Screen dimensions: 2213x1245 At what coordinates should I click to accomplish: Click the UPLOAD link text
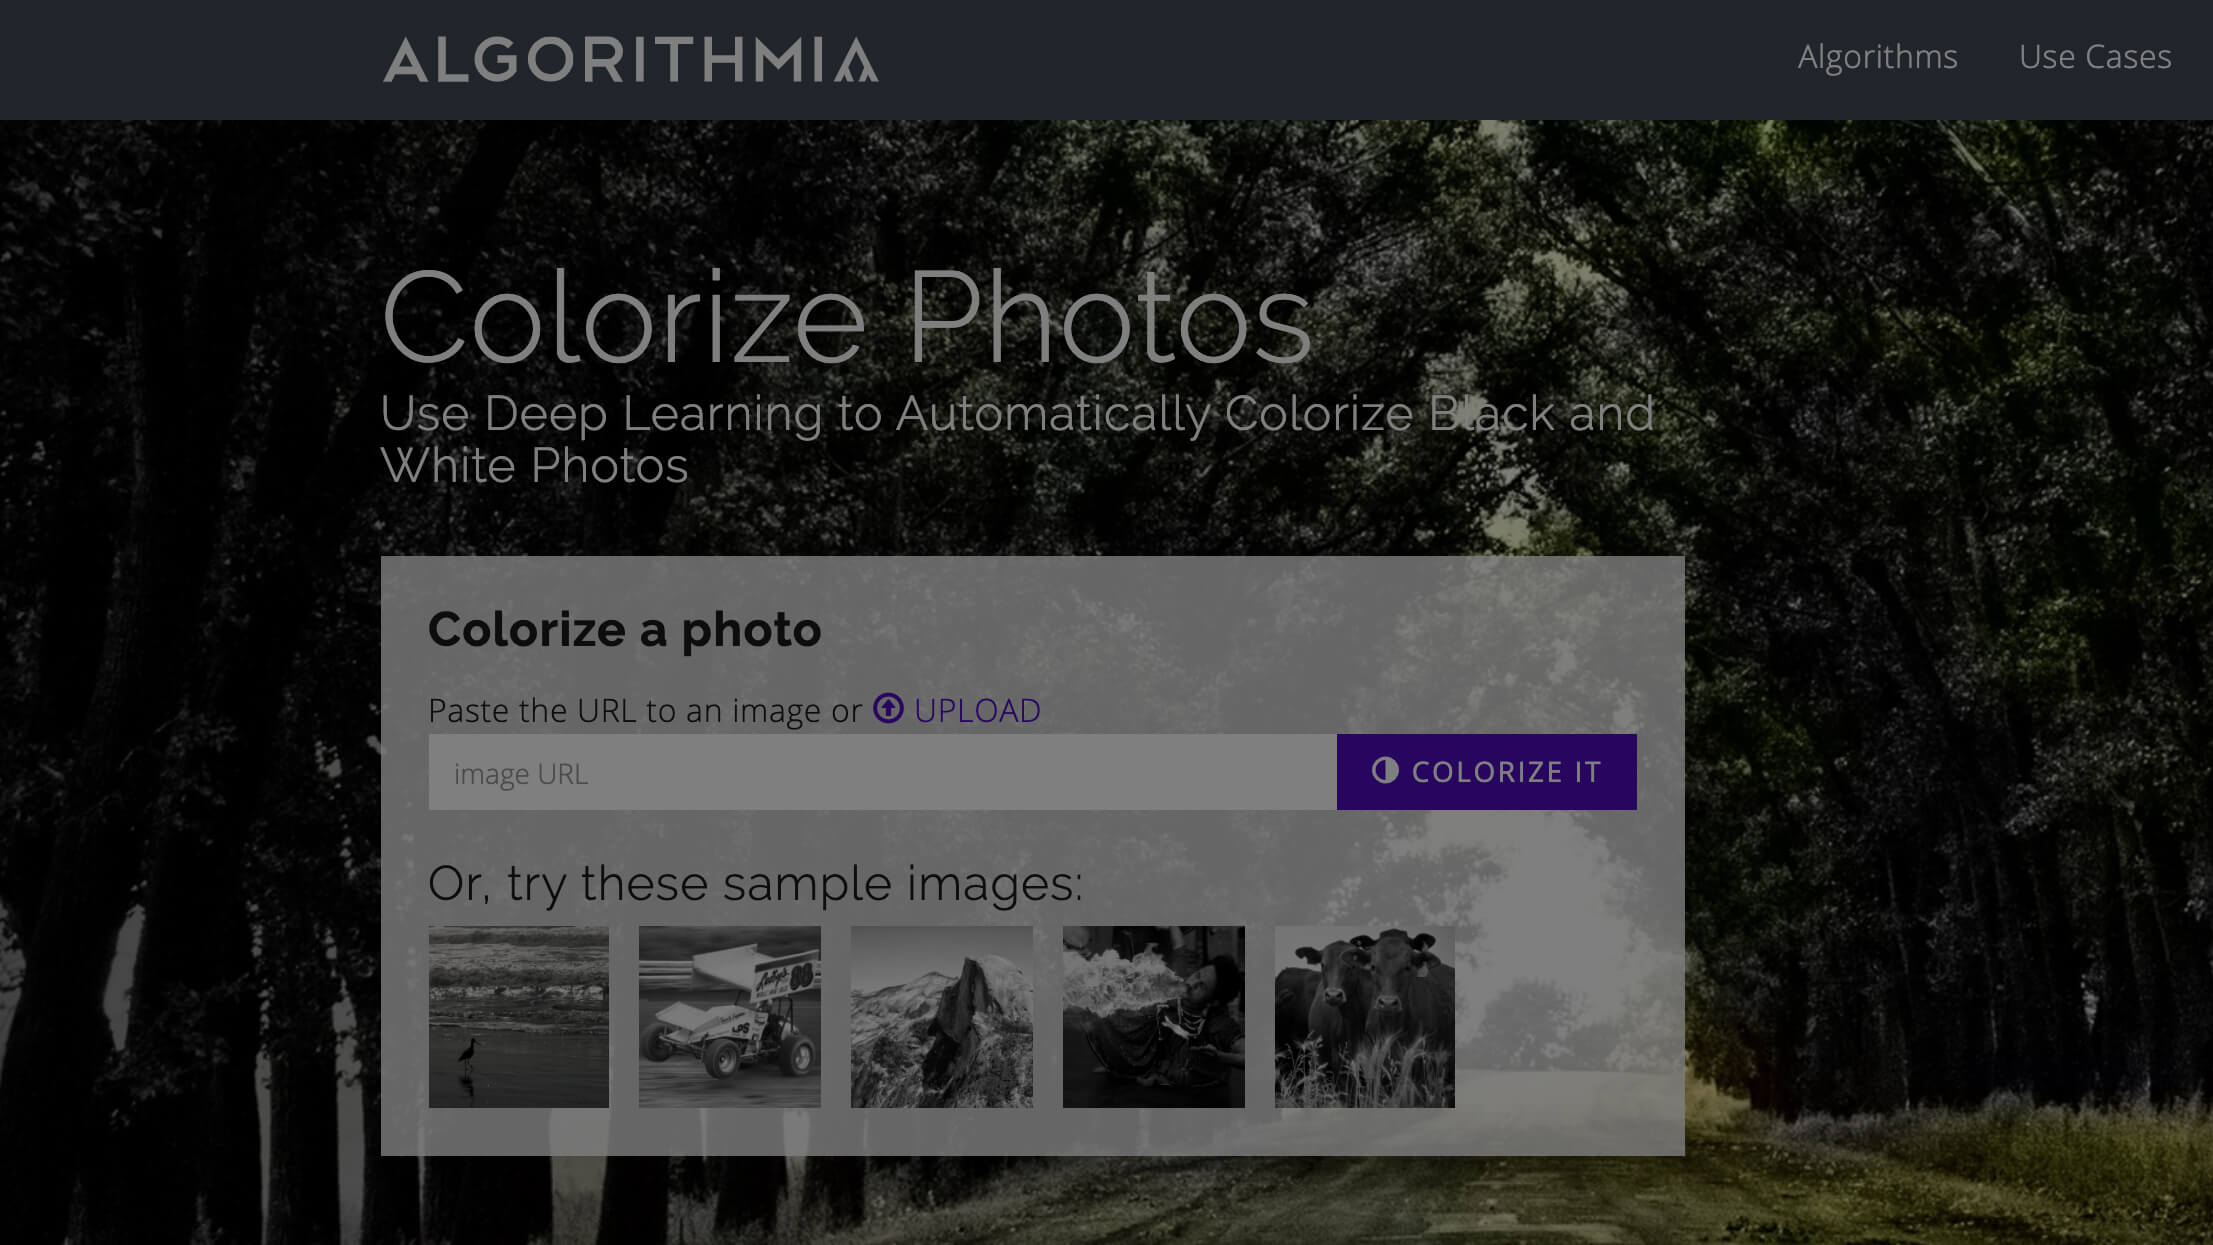977,710
